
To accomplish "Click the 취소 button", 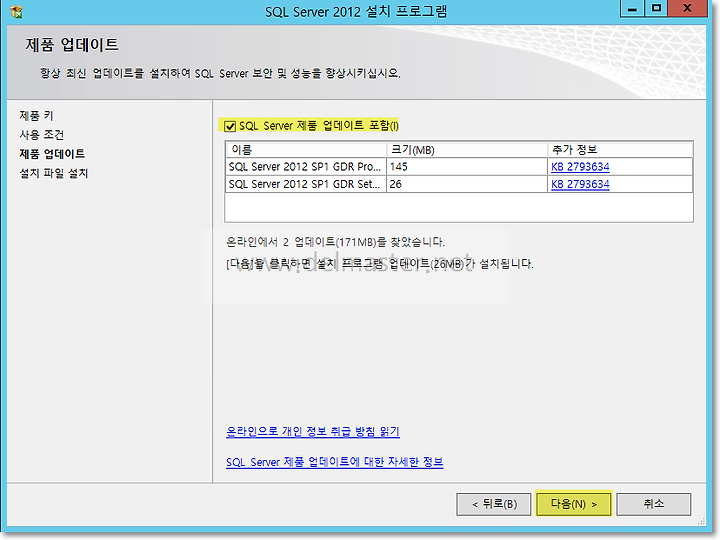I will 653,504.
